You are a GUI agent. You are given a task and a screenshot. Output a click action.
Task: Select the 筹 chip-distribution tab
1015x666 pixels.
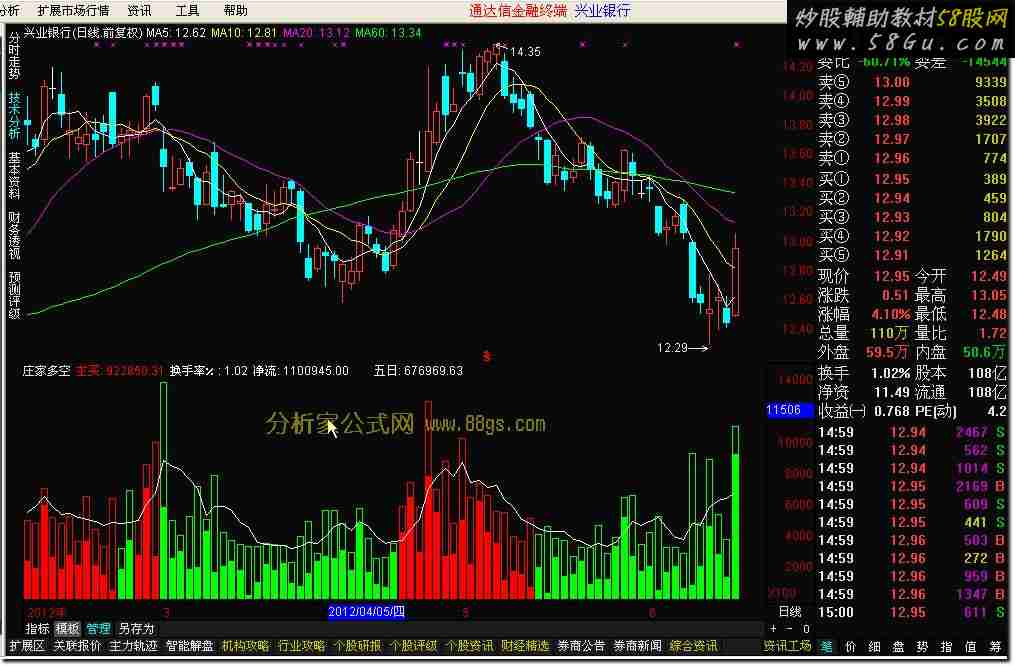pyautogui.click(x=996, y=646)
